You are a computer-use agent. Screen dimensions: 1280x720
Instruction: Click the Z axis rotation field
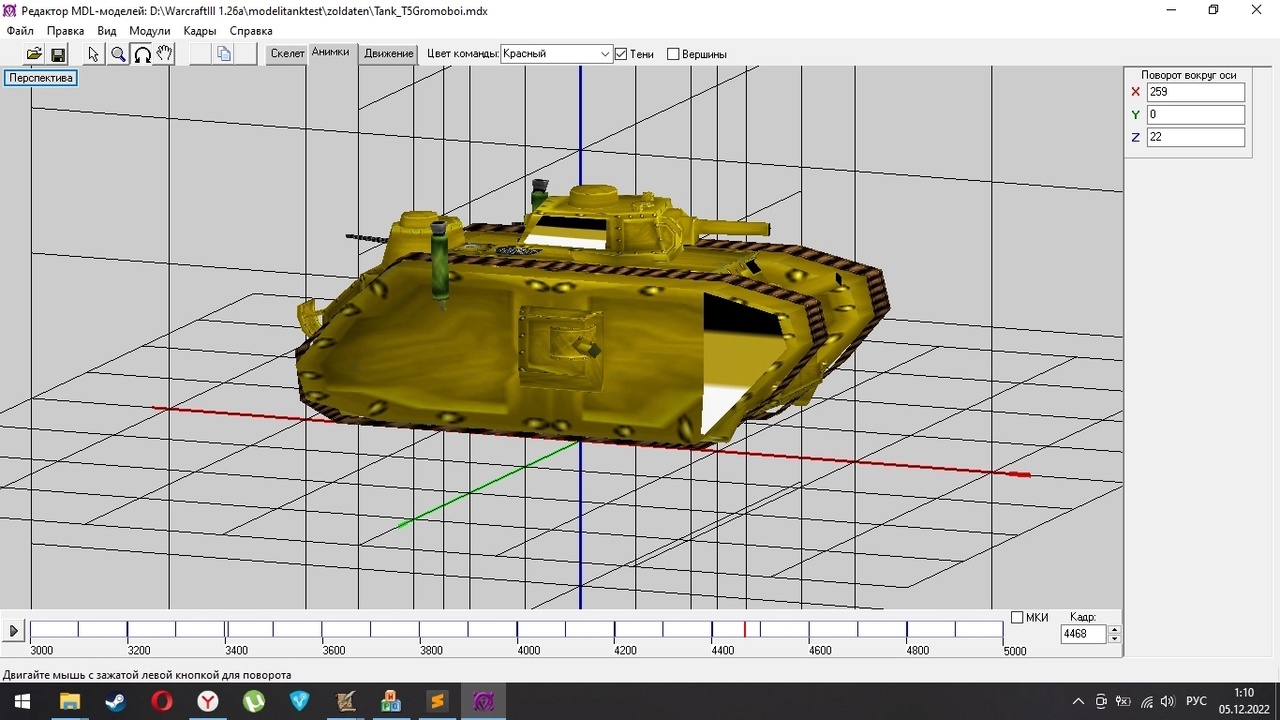pos(1196,137)
